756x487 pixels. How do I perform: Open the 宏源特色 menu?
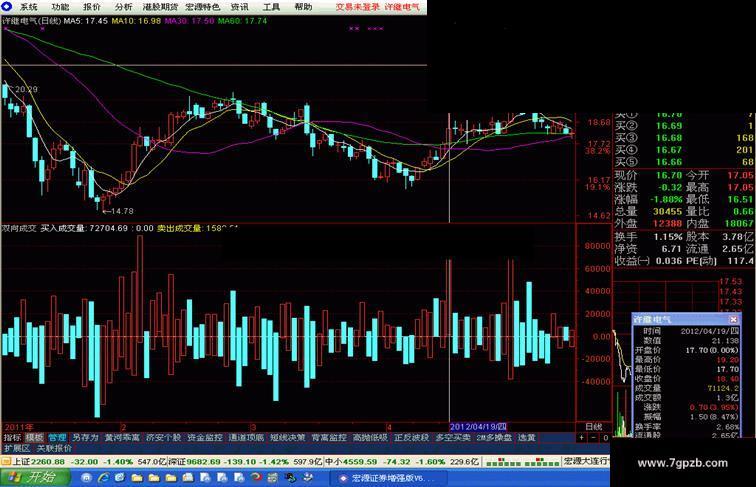202,7
